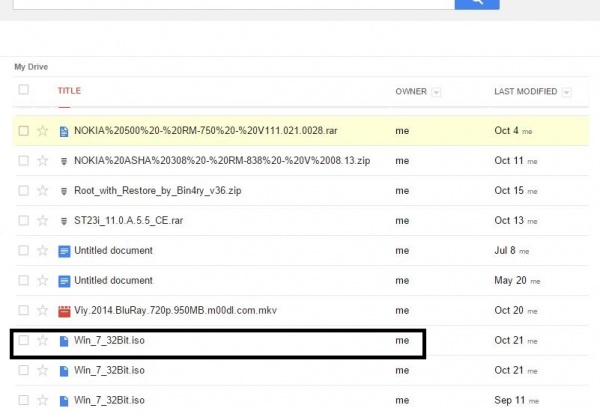
Task: Click file icon of NOKIA 500 RM-750 rar
Action: click(64, 132)
